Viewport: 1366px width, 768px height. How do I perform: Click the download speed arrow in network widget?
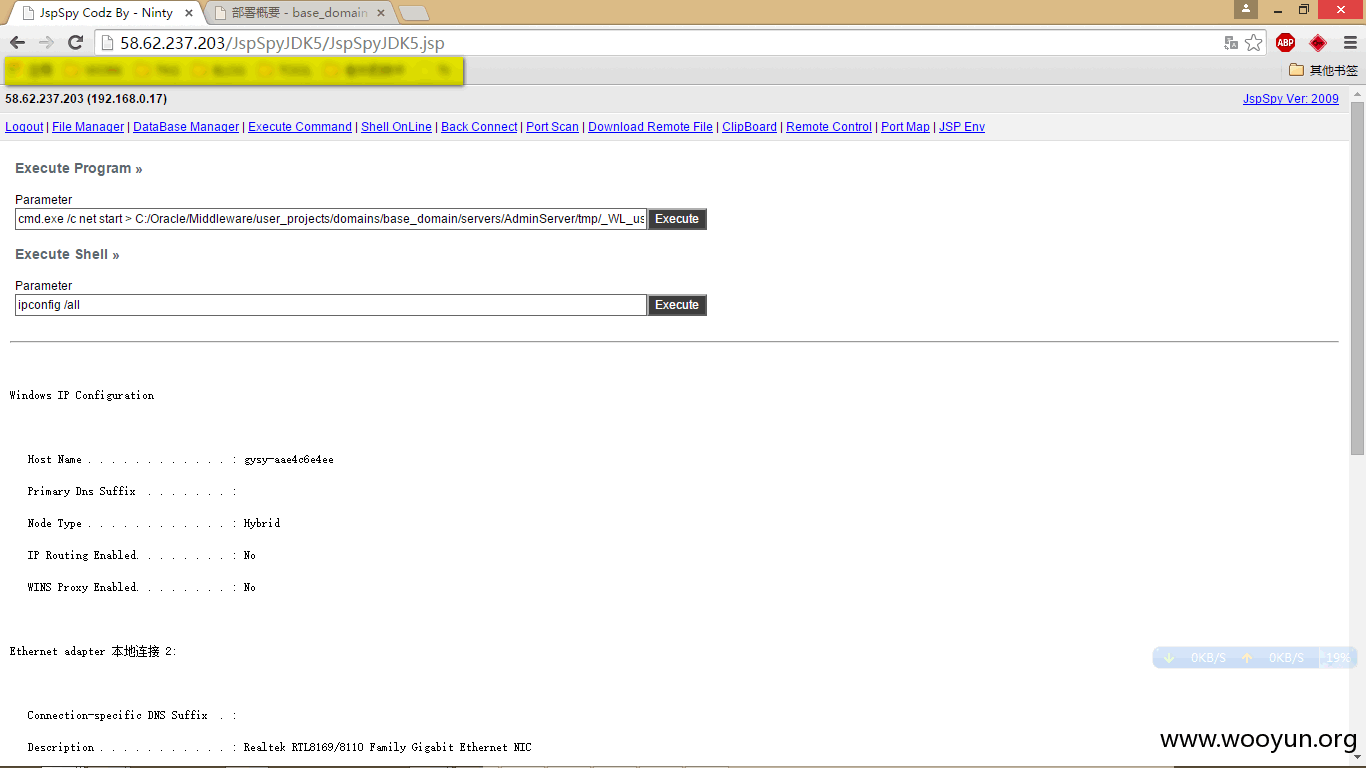tap(1169, 658)
